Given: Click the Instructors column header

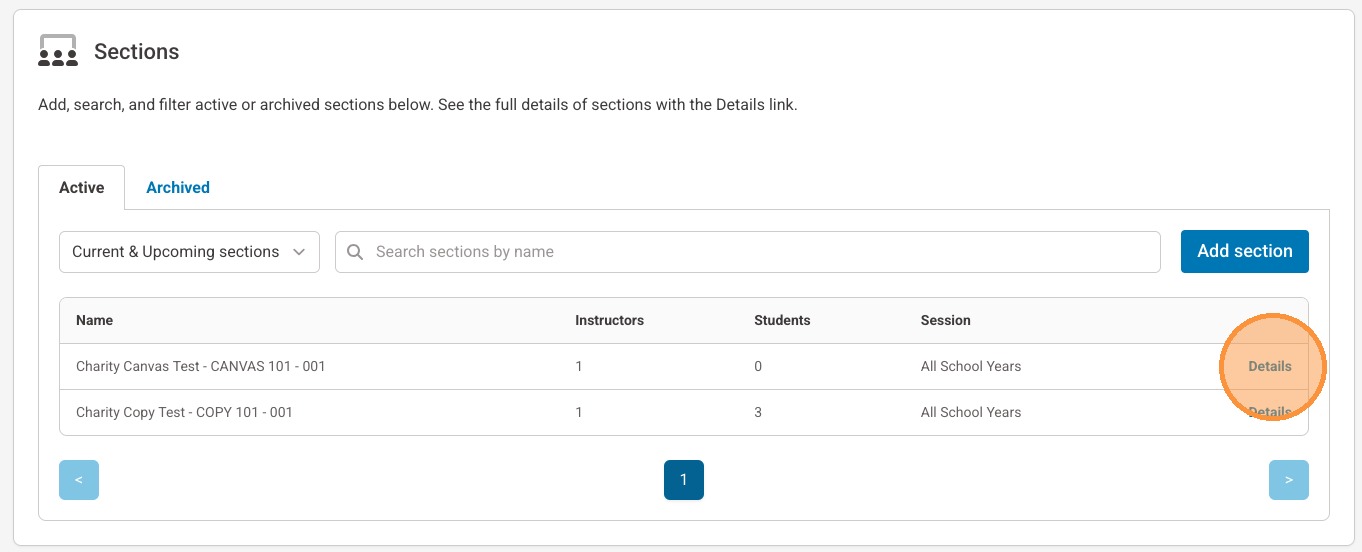Looking at the screenshot, I should coord(609,320).
